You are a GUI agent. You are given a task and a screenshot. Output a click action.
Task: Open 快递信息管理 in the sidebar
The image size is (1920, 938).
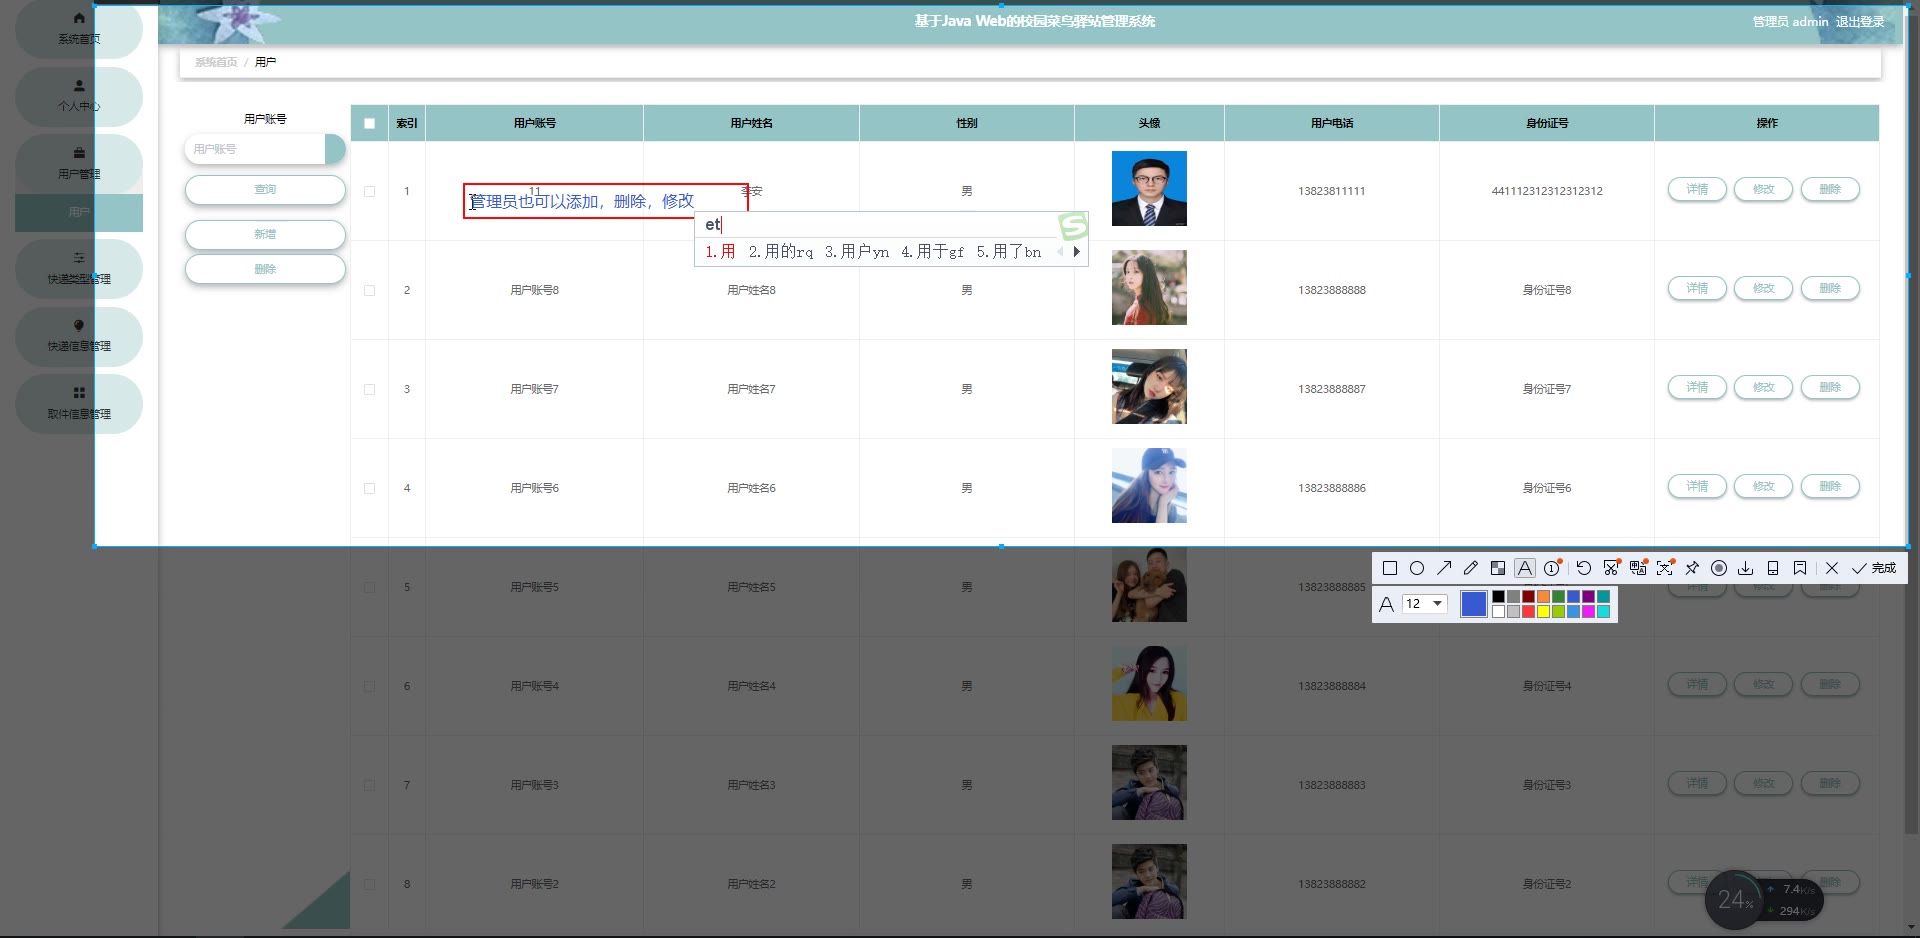tap(79, 335)
